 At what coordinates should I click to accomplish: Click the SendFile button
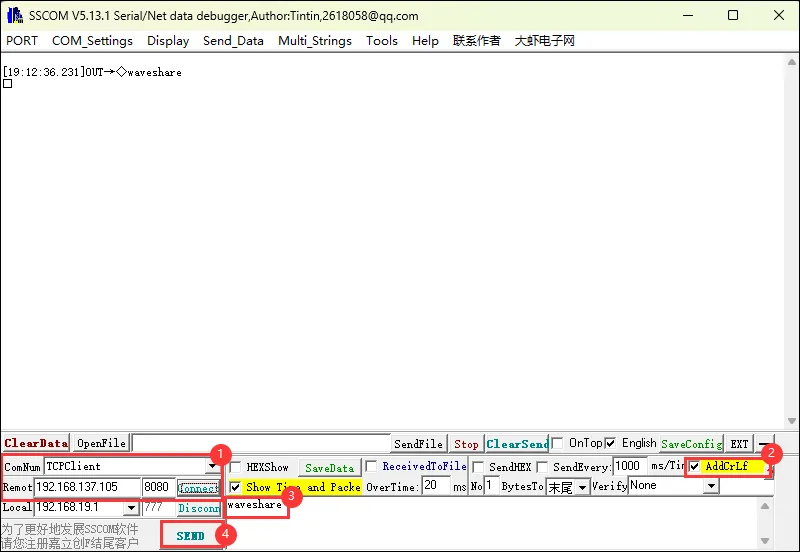pyautogui.click(x=418, y=443)
